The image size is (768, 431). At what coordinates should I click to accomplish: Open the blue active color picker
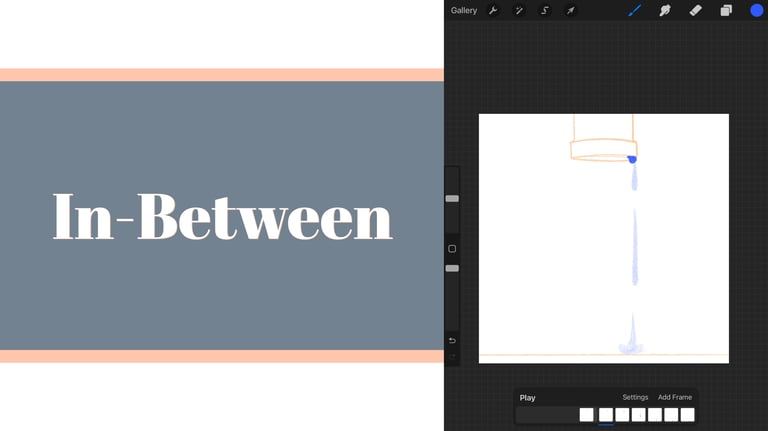[756, 10]
